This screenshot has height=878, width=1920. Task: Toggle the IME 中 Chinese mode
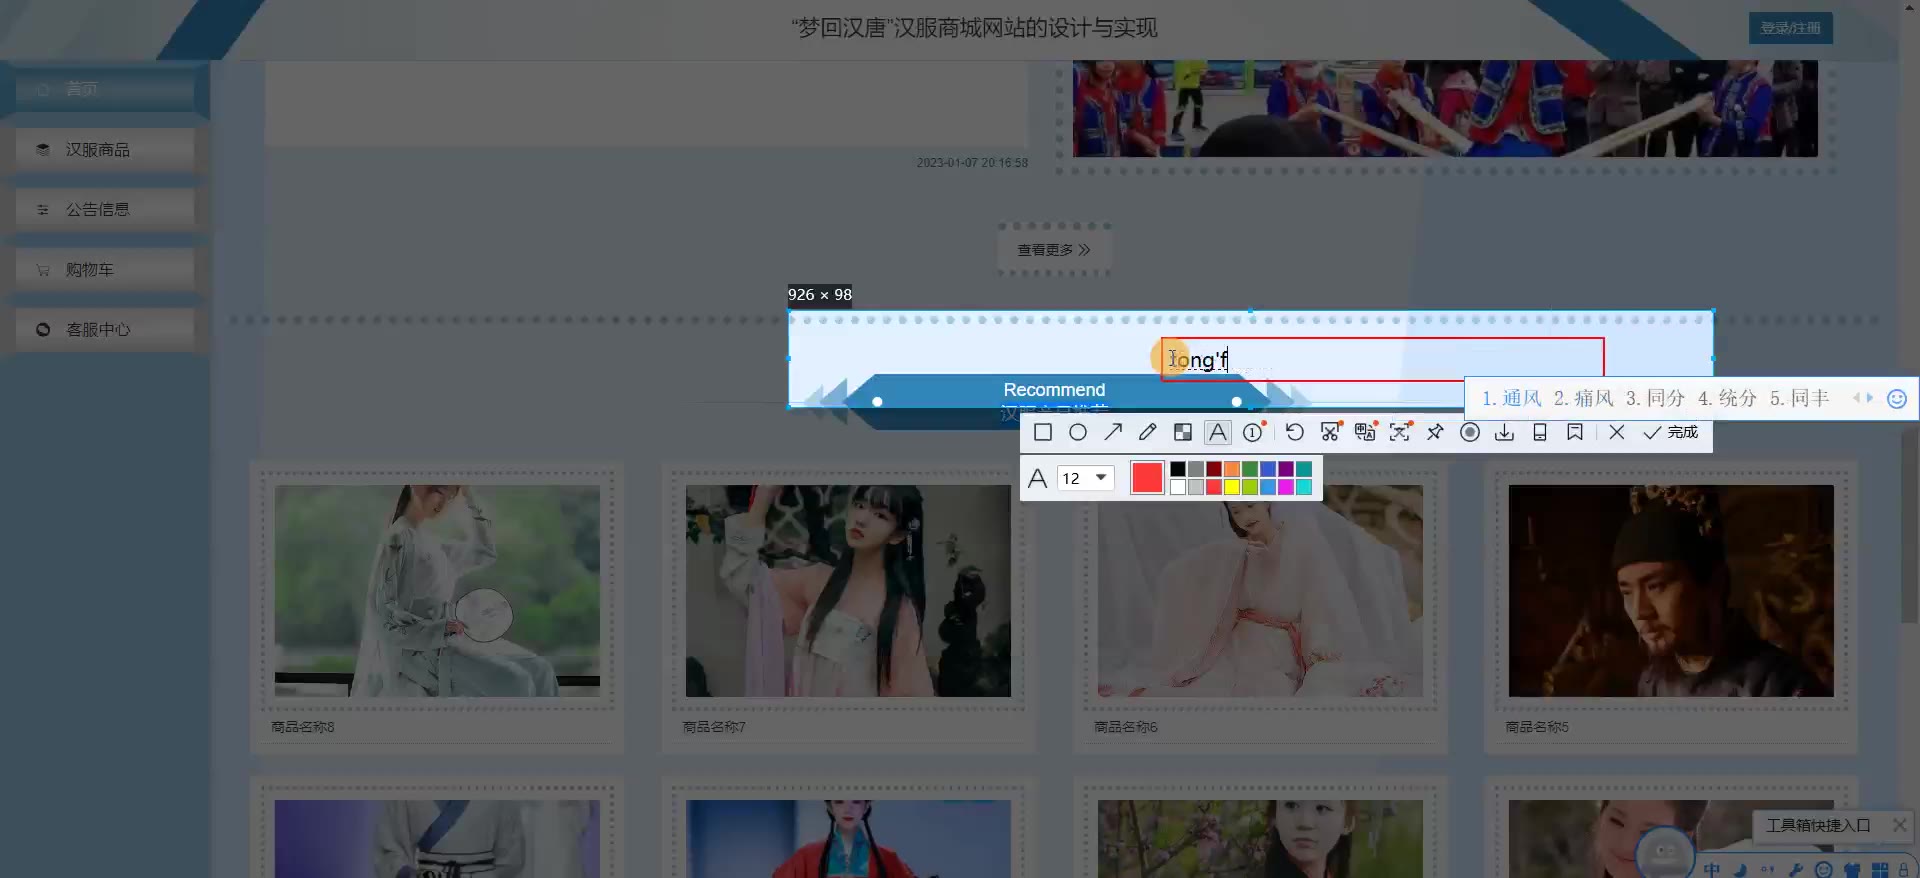click(1712, 870)
